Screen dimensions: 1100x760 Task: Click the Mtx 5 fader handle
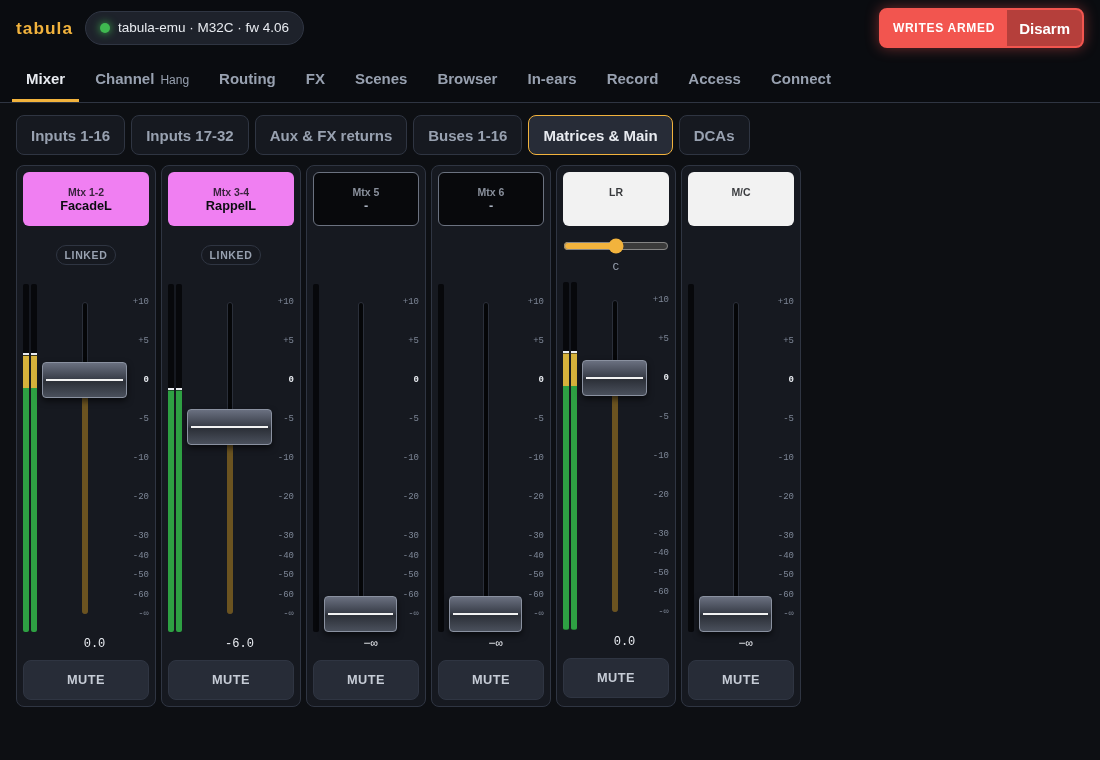point(361,614)
